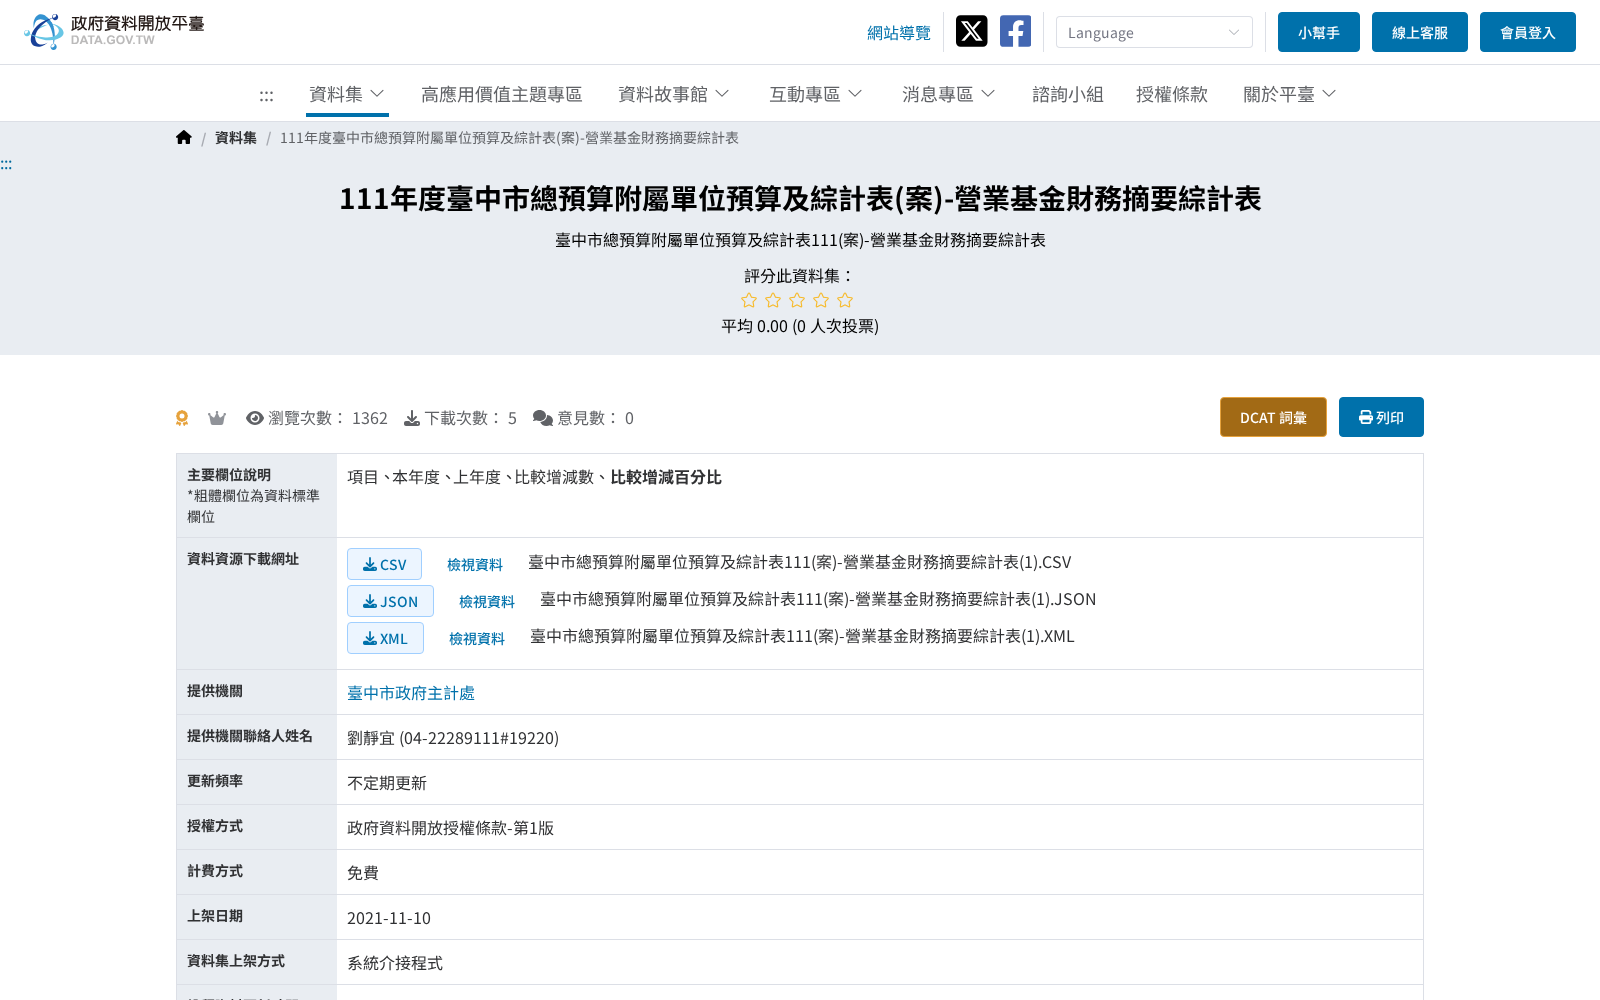This screenshot has height=1000, width=1600.
Task: Expand the 消息專區 menu
Action: point(949,94)
